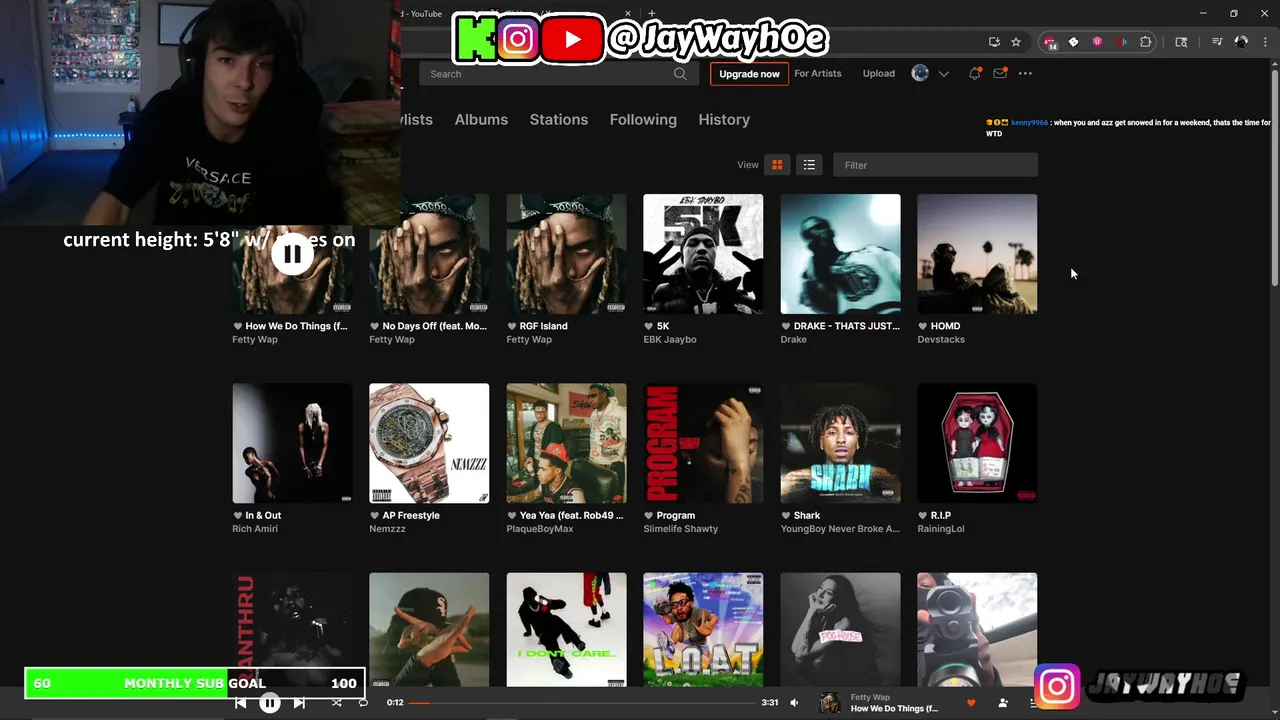Image resolution: width=1280 pixels, height=720 pixels.
Task: Open the red extension with 14 badge
Action: 1049,42
